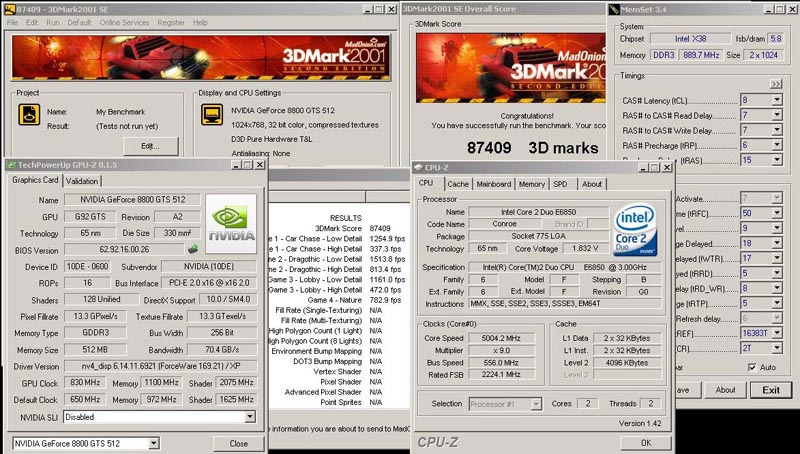This screenshot has width=800, height=454.
Task: Switch to the Memory tab in CPU-Z
Action: click(x=532, y=184)
